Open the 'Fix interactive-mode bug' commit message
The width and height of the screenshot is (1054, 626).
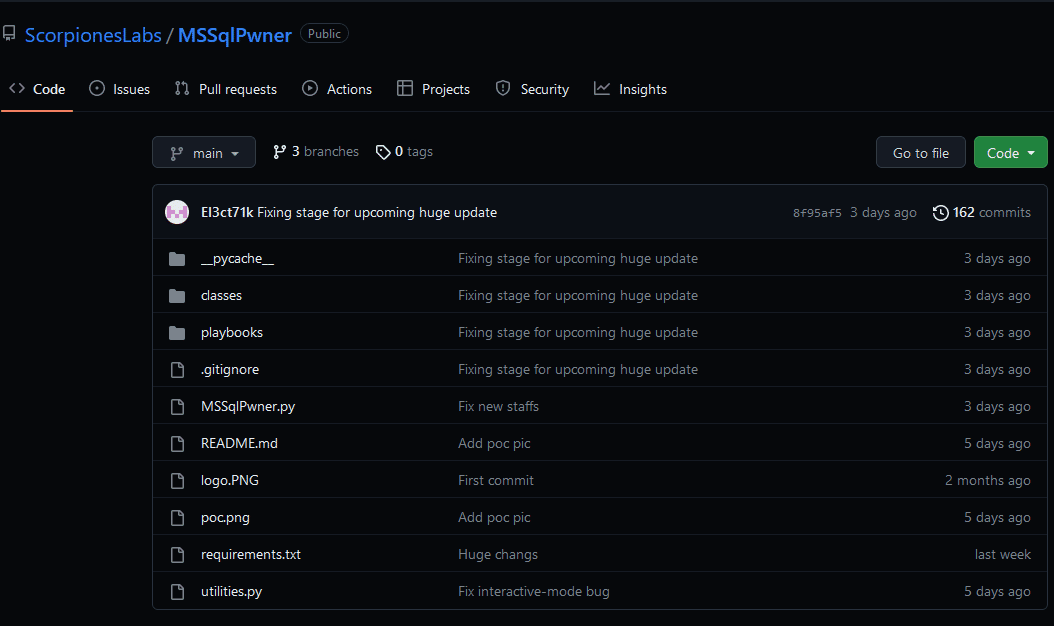pyautogui.click(x=534, y=592)
